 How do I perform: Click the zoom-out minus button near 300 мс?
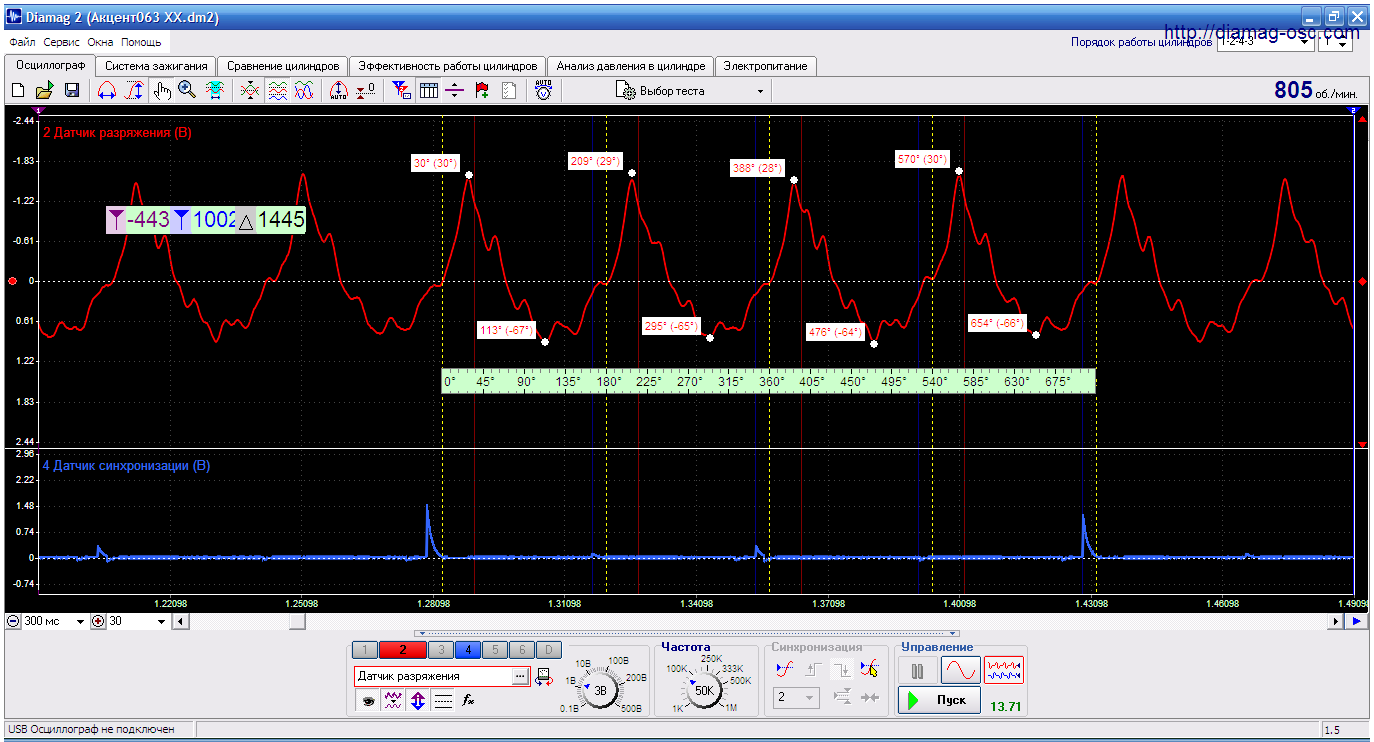[13, 622]
